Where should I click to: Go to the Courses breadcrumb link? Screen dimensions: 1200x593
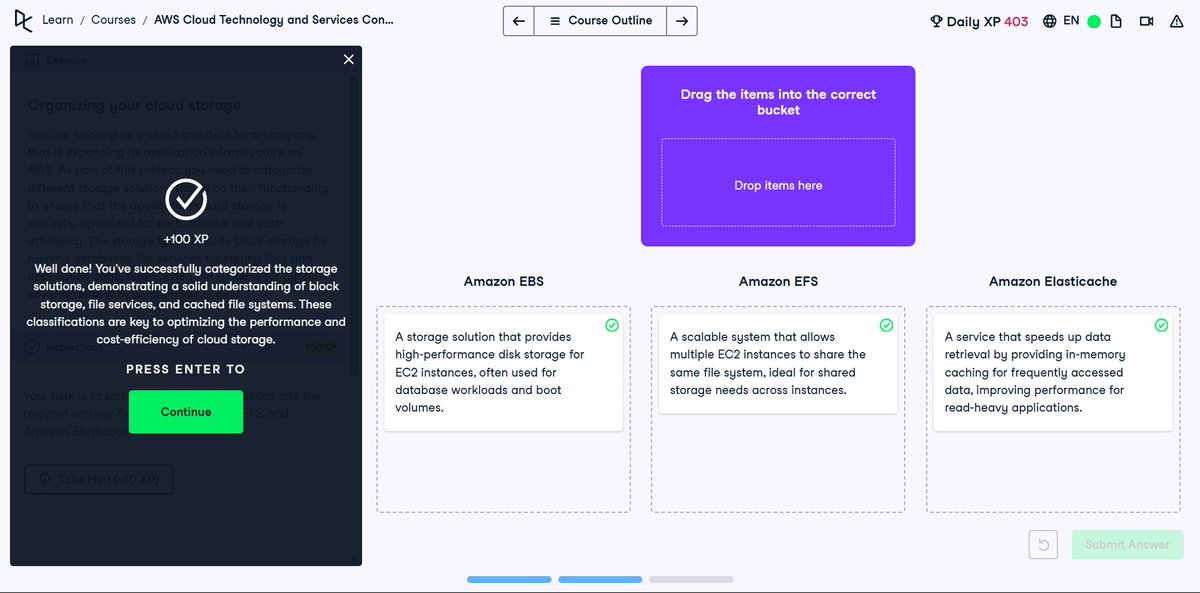pyautogui.click(x=113, y=20)
